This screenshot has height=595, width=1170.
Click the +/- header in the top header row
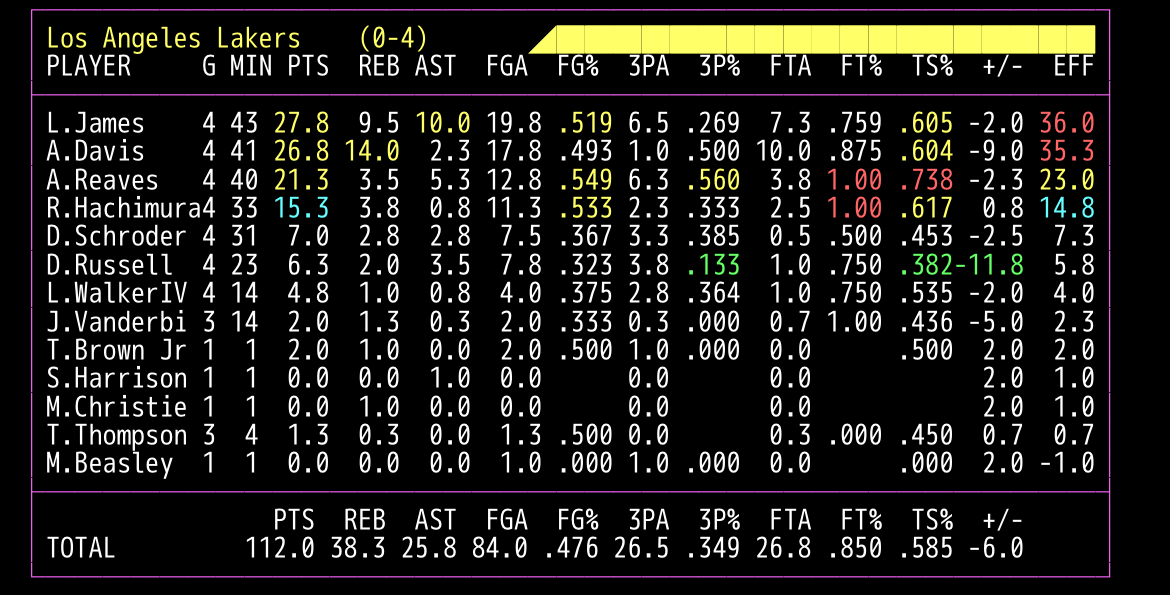coord(1003,66)
